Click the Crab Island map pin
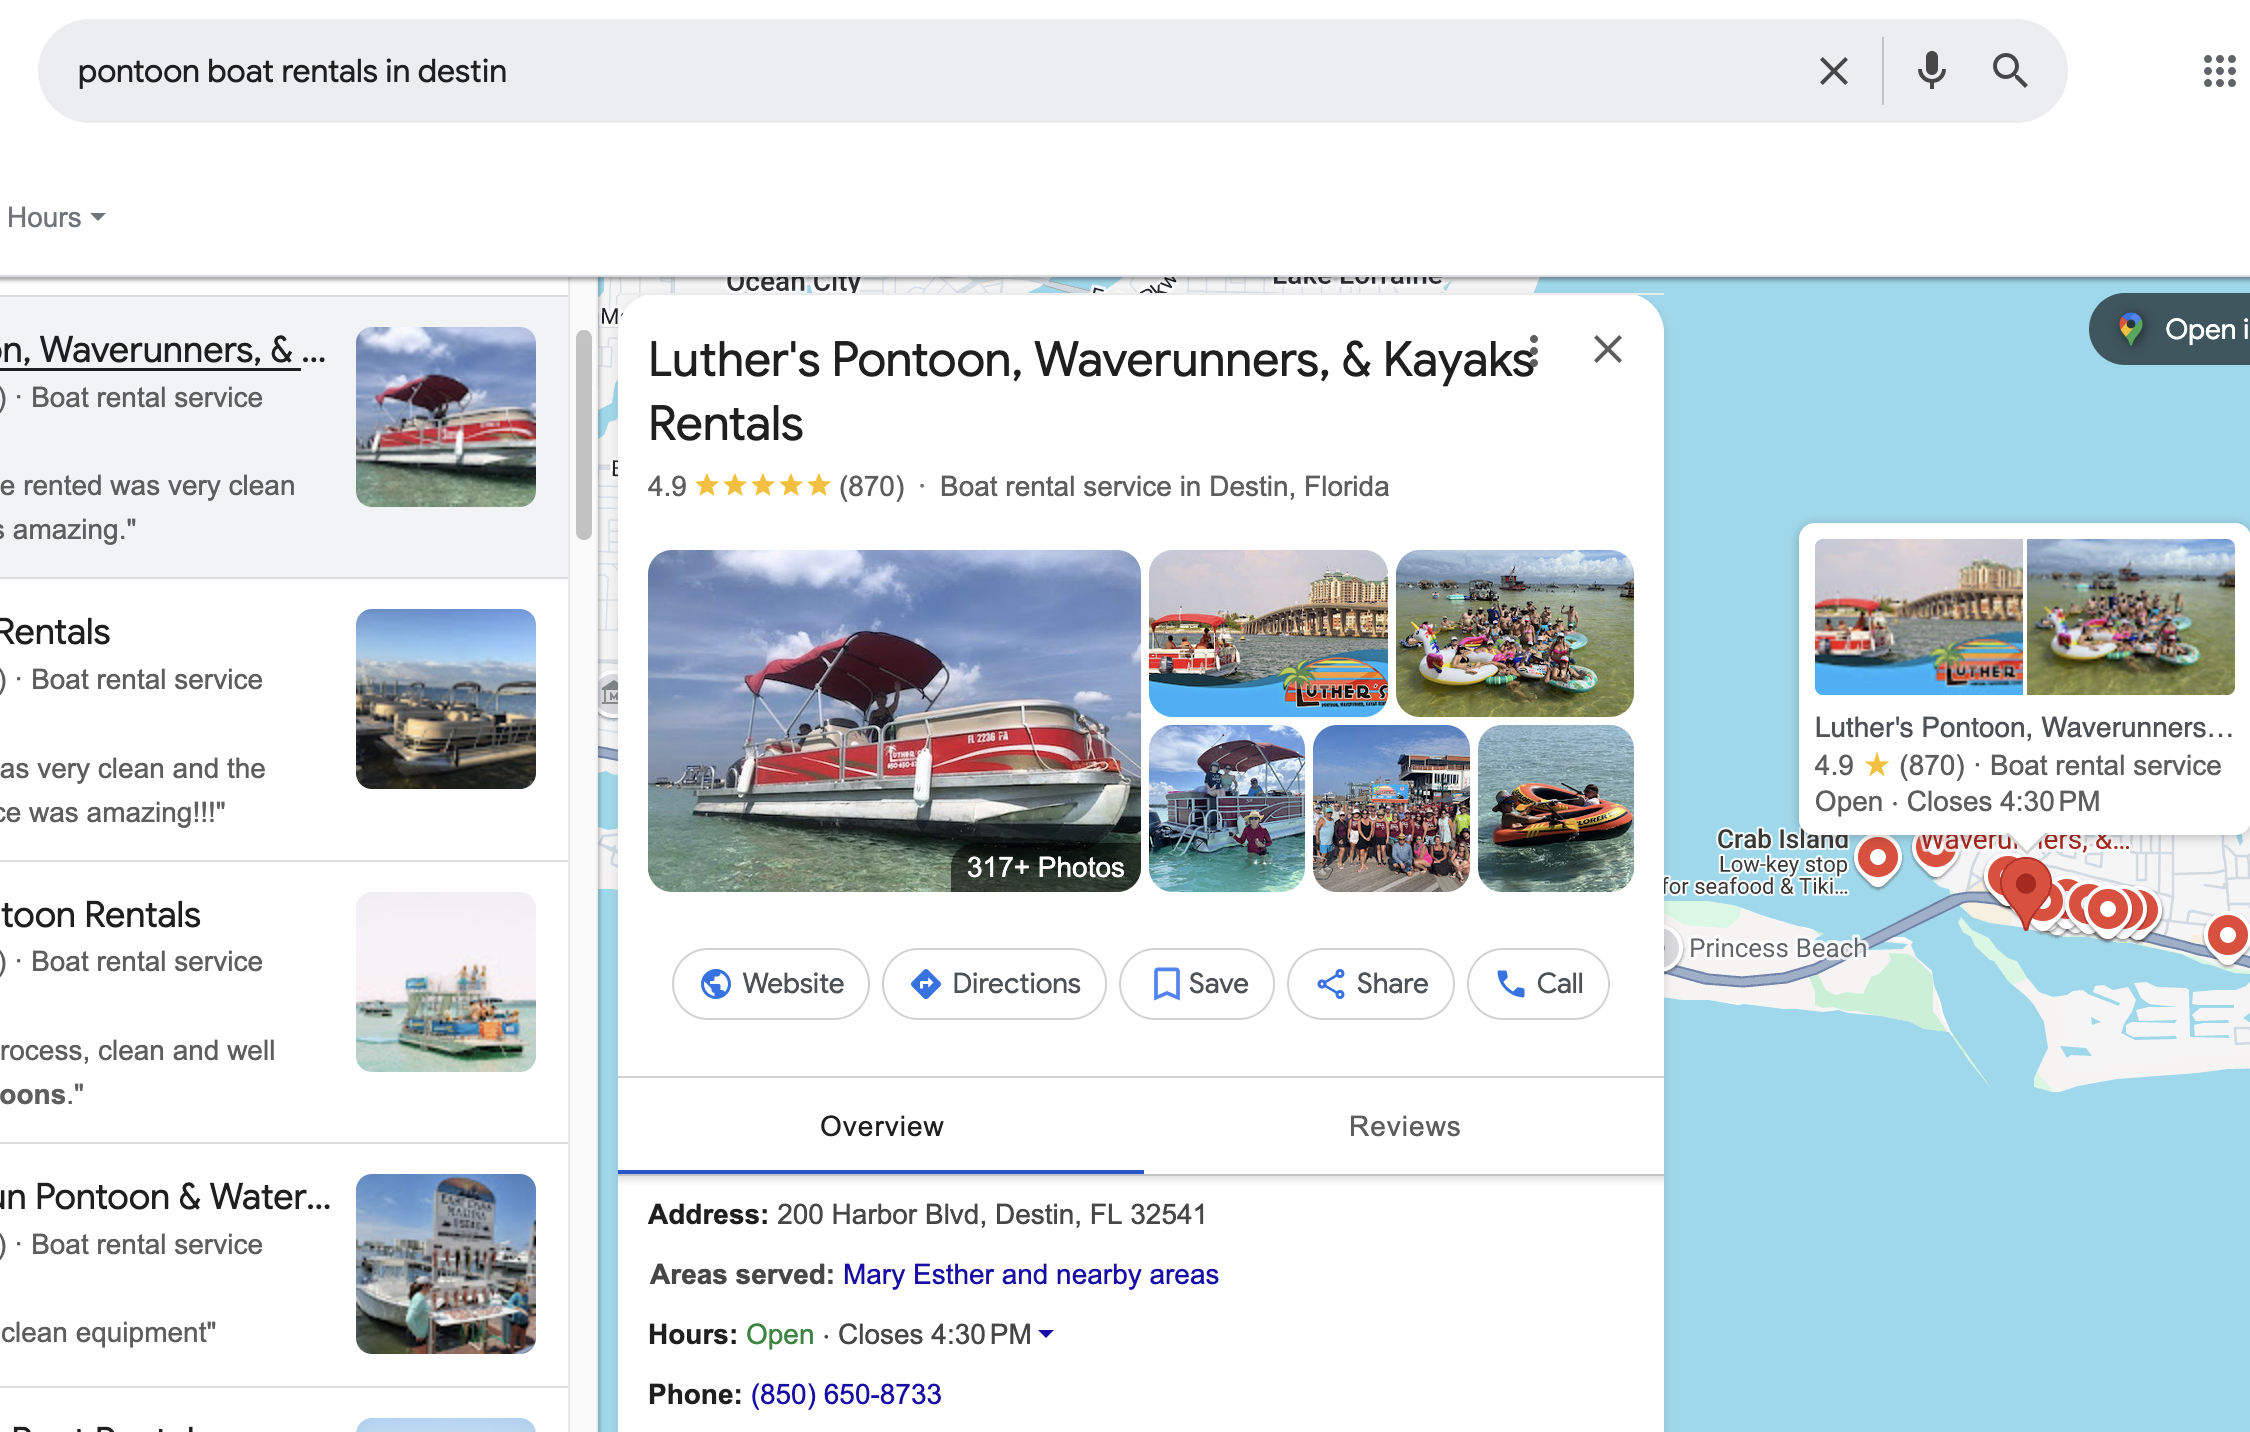The width and height of the screenshot is (2250, 1432). click(x=1878, y=859)
